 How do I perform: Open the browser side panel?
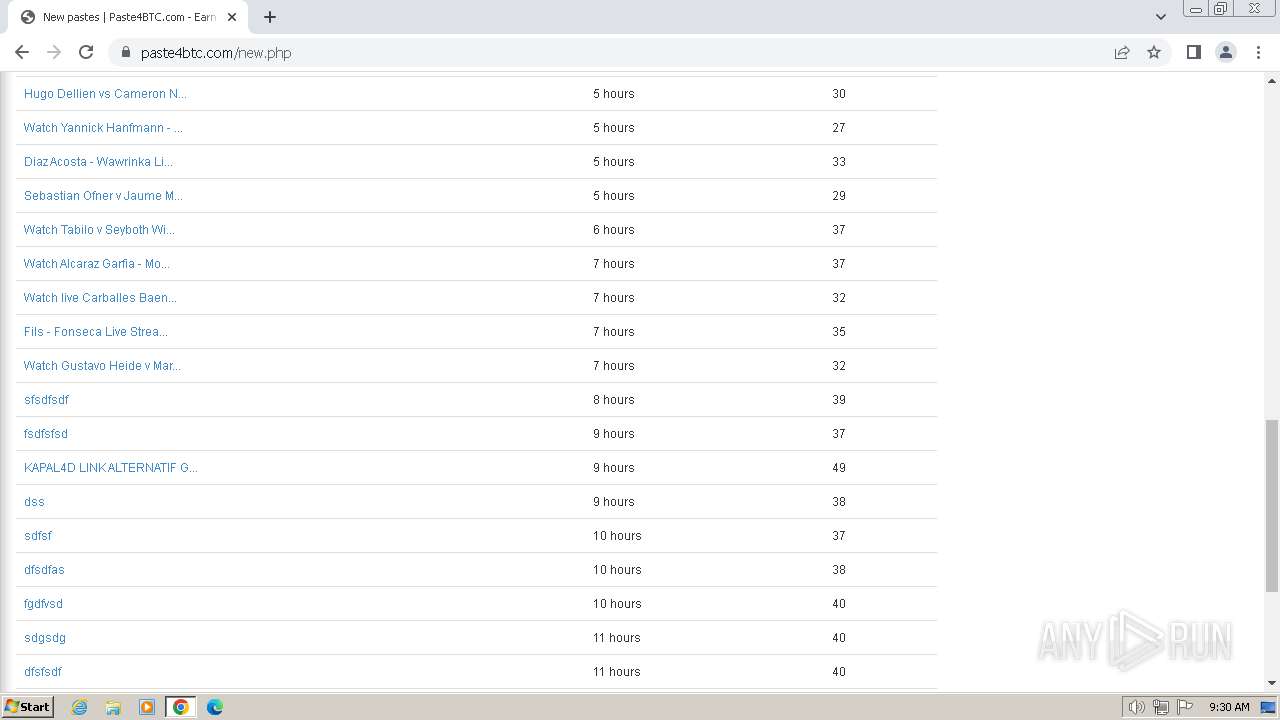(x=1193, y=52)
